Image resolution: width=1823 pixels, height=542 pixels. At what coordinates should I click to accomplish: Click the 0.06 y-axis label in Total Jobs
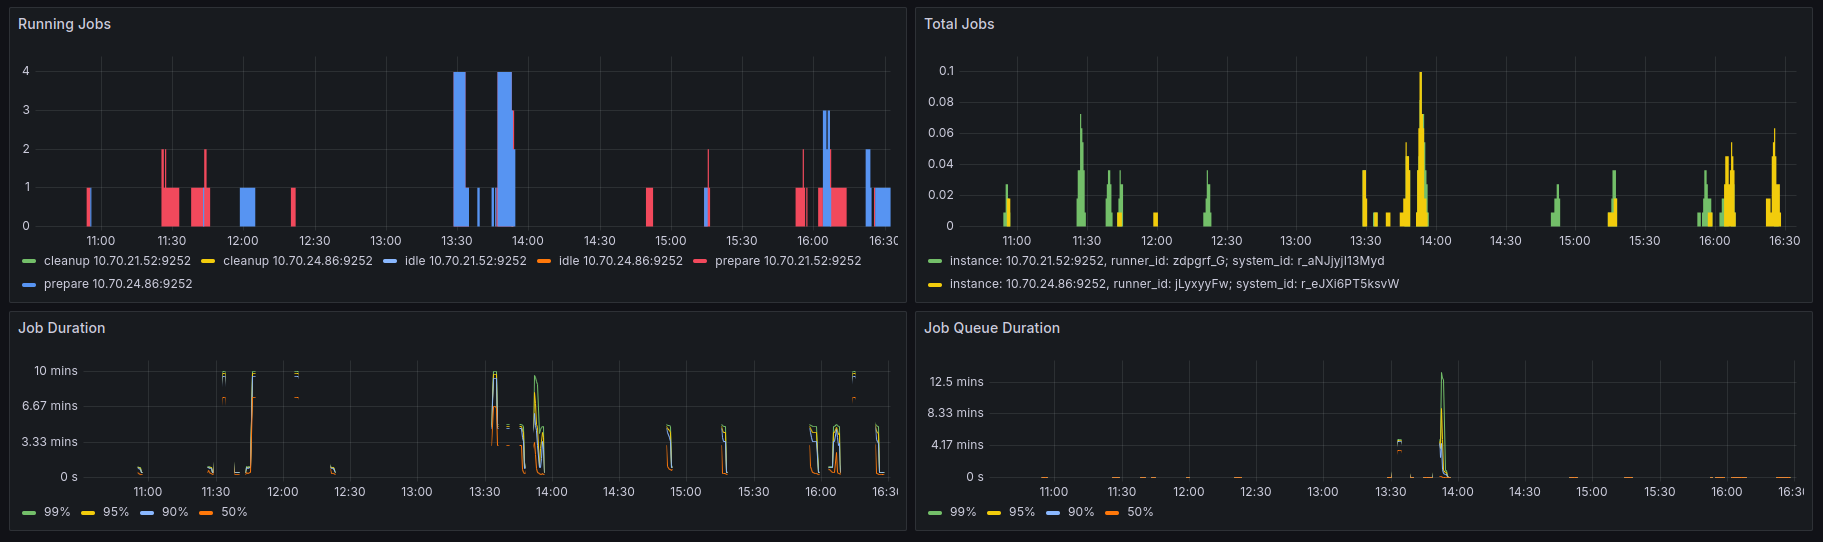(941, 133)
